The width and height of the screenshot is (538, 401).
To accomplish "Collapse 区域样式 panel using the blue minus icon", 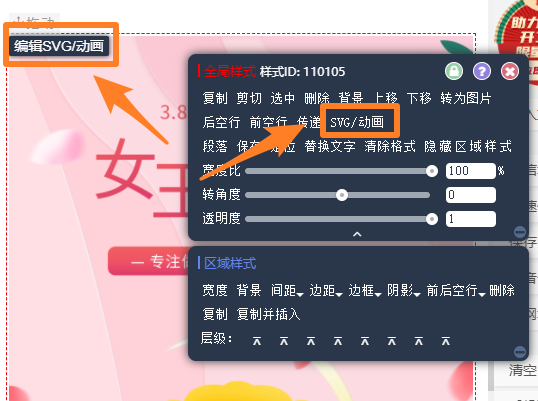I will [x=520, y=352].
